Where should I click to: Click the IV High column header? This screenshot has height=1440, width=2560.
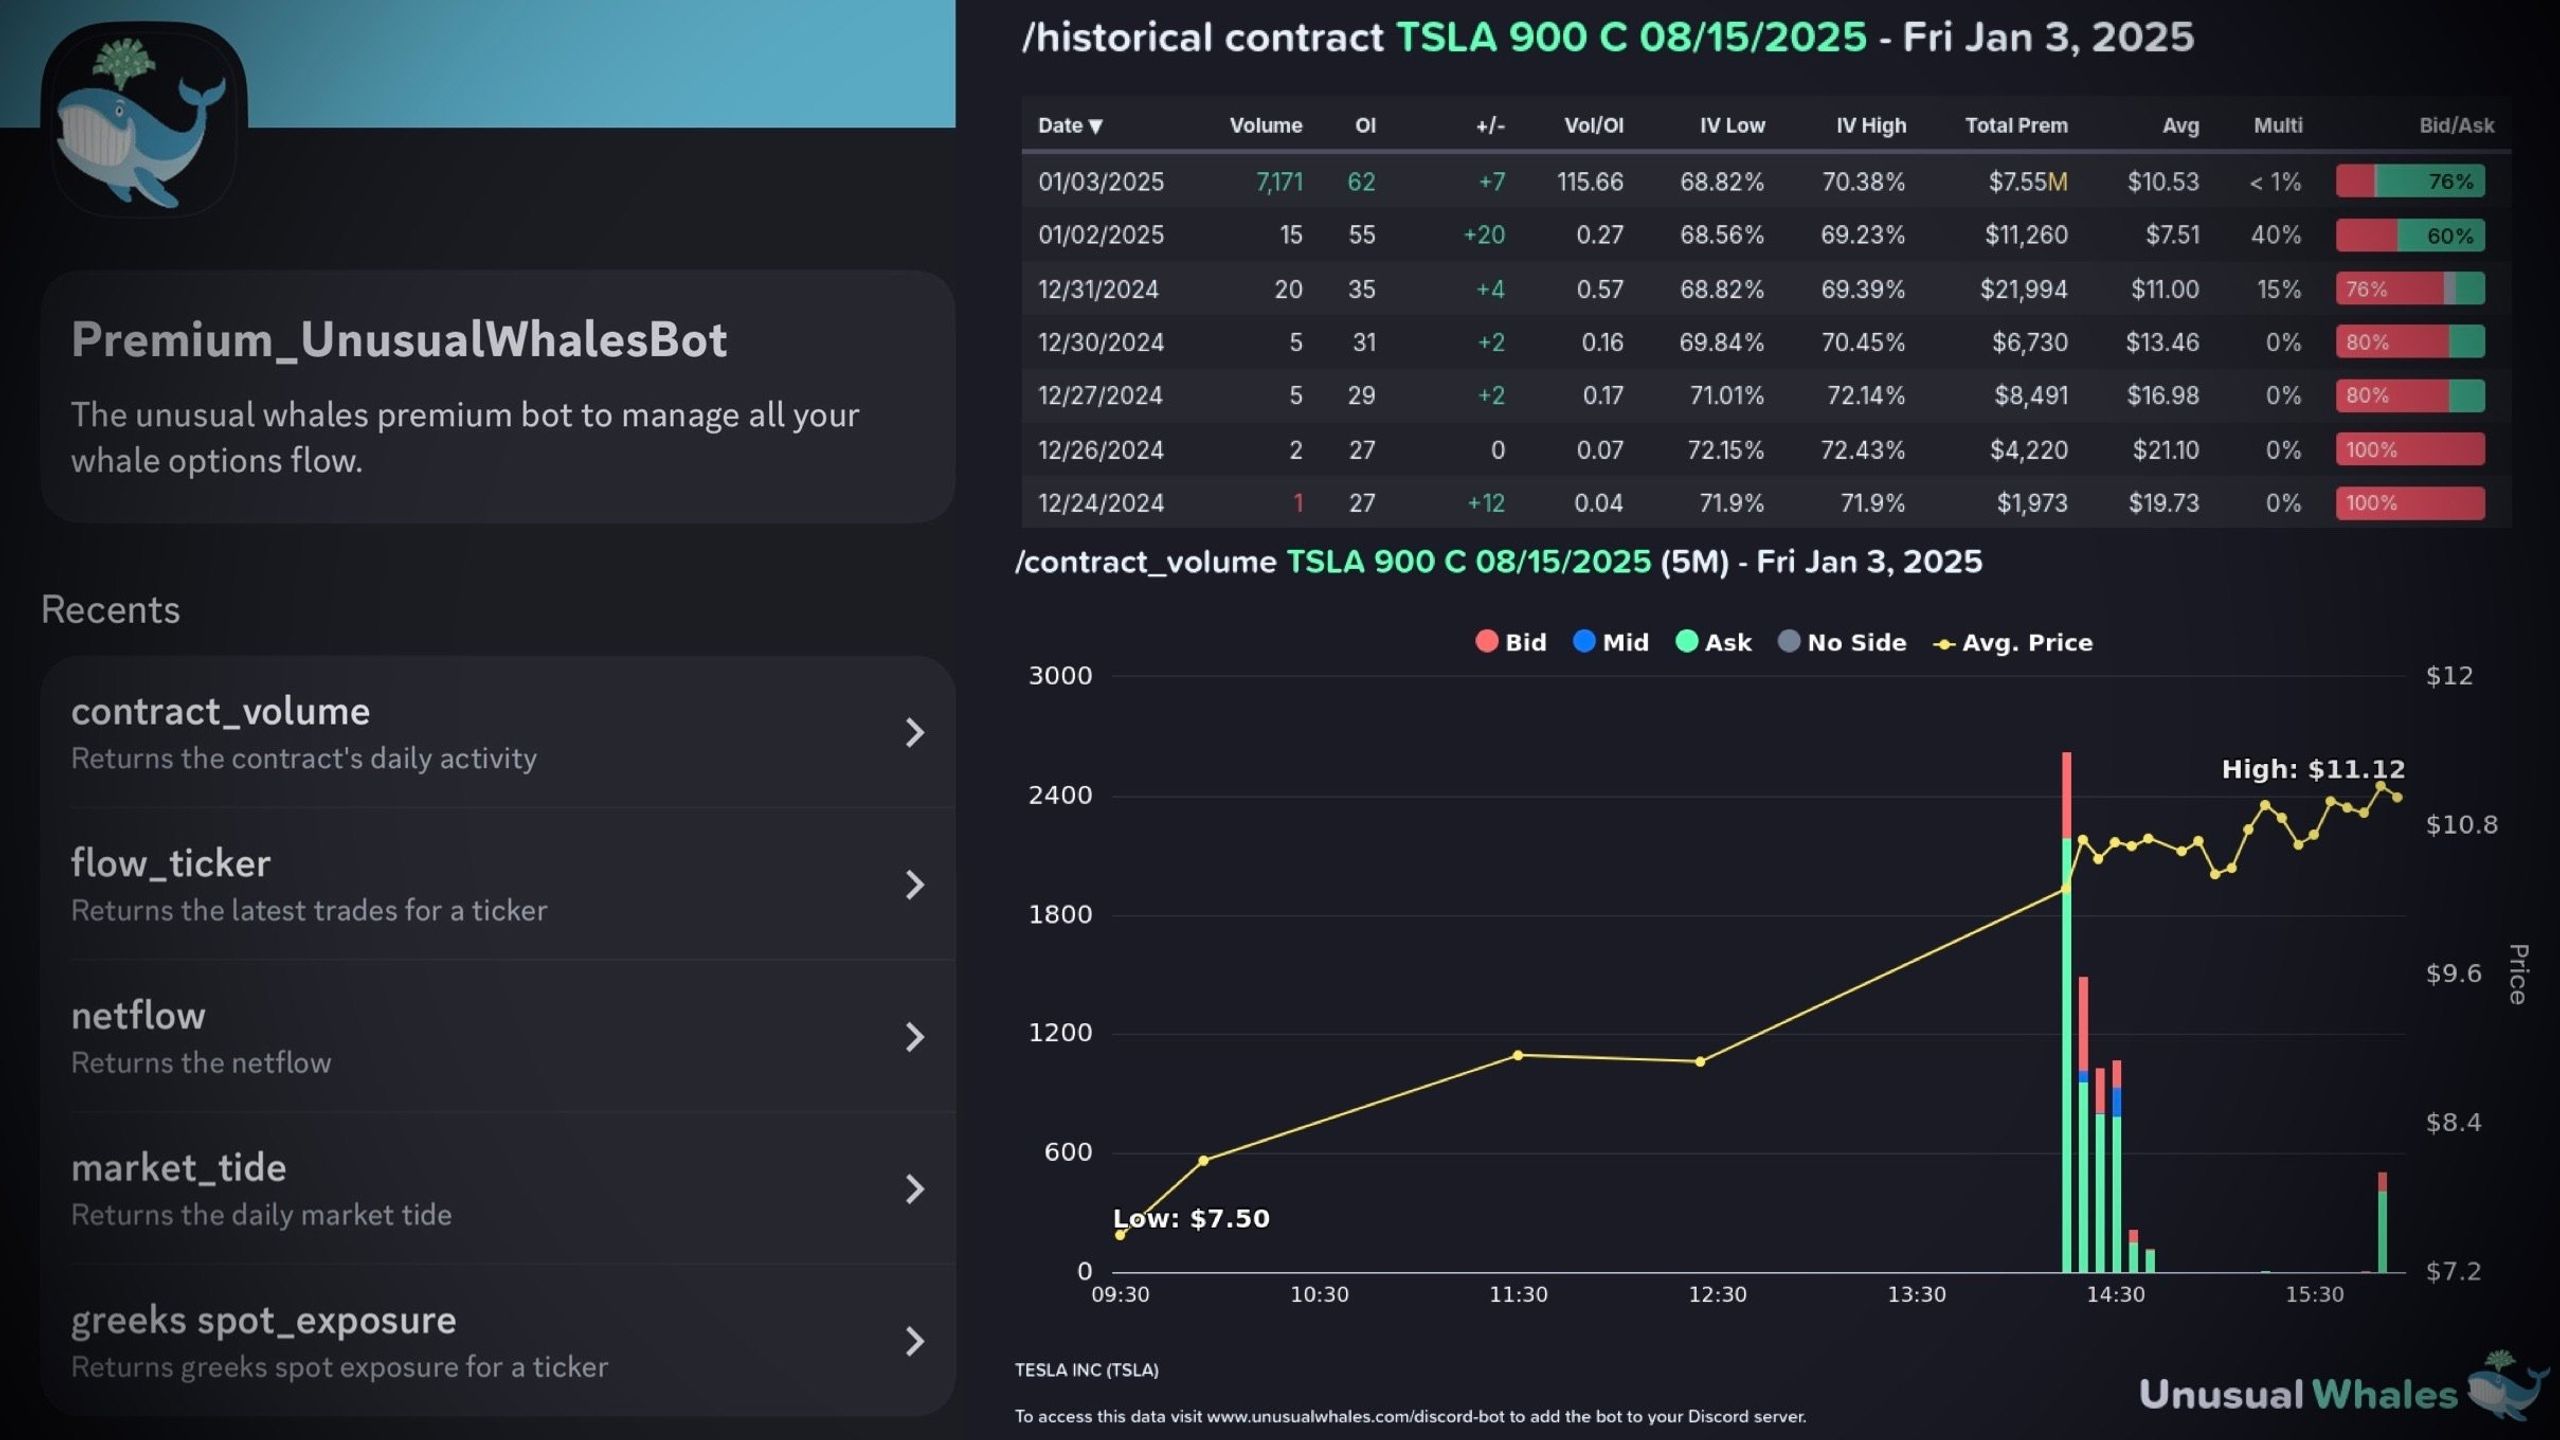(x=1871, y=125)
